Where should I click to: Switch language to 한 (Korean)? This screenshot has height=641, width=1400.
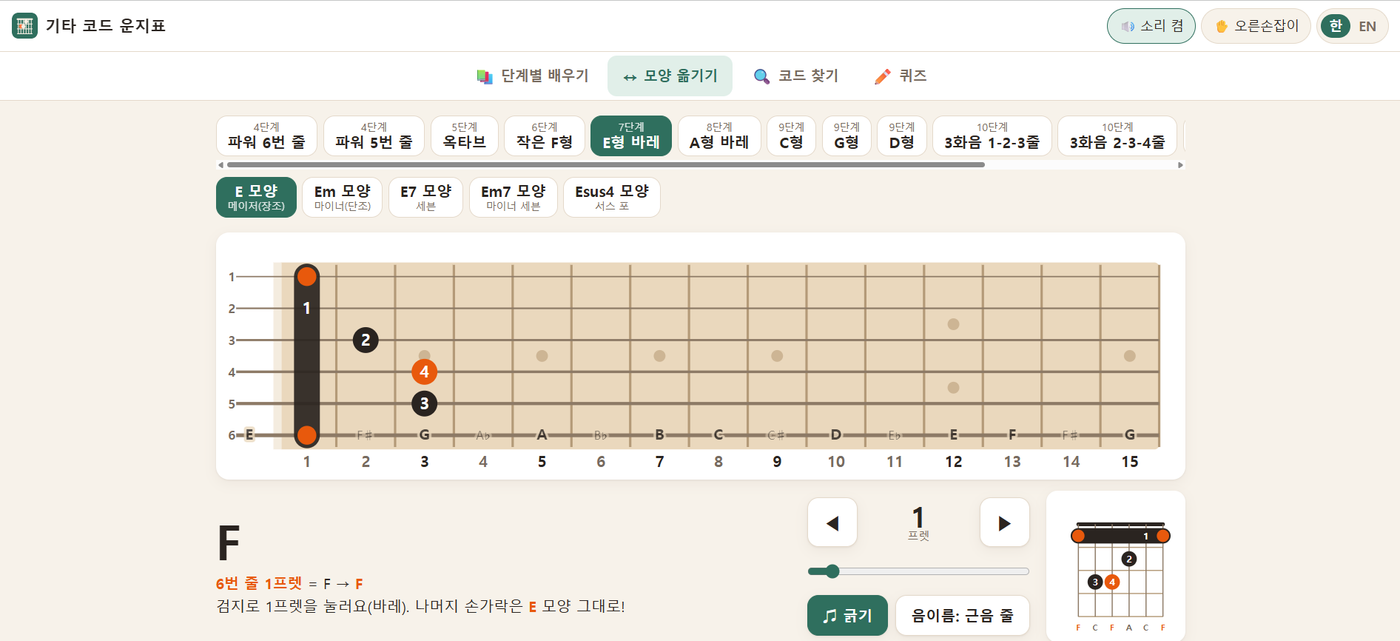[1336, 26]
